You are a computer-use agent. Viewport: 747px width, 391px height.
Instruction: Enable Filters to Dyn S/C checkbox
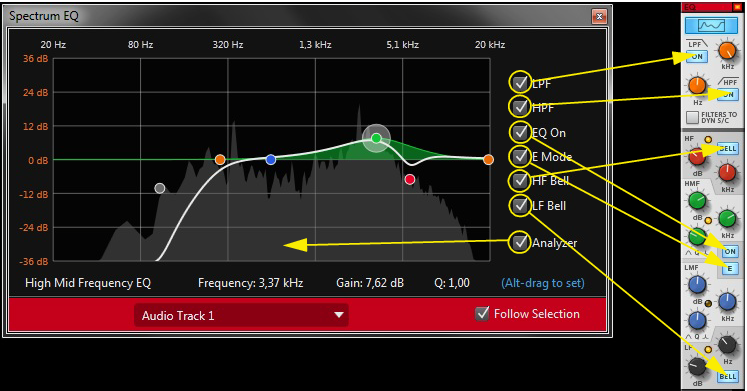point(692,117)
